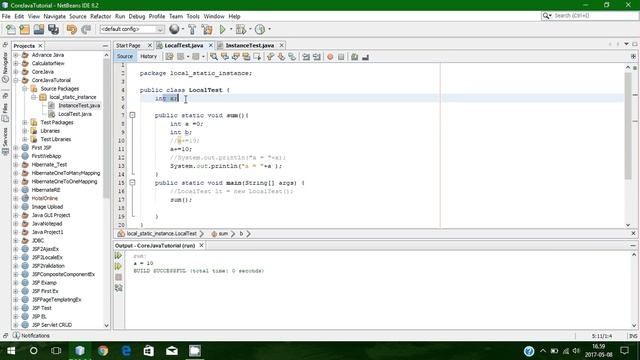
Task: Click the Comment icon in editor toolbar
Action: tap(354, 57)
